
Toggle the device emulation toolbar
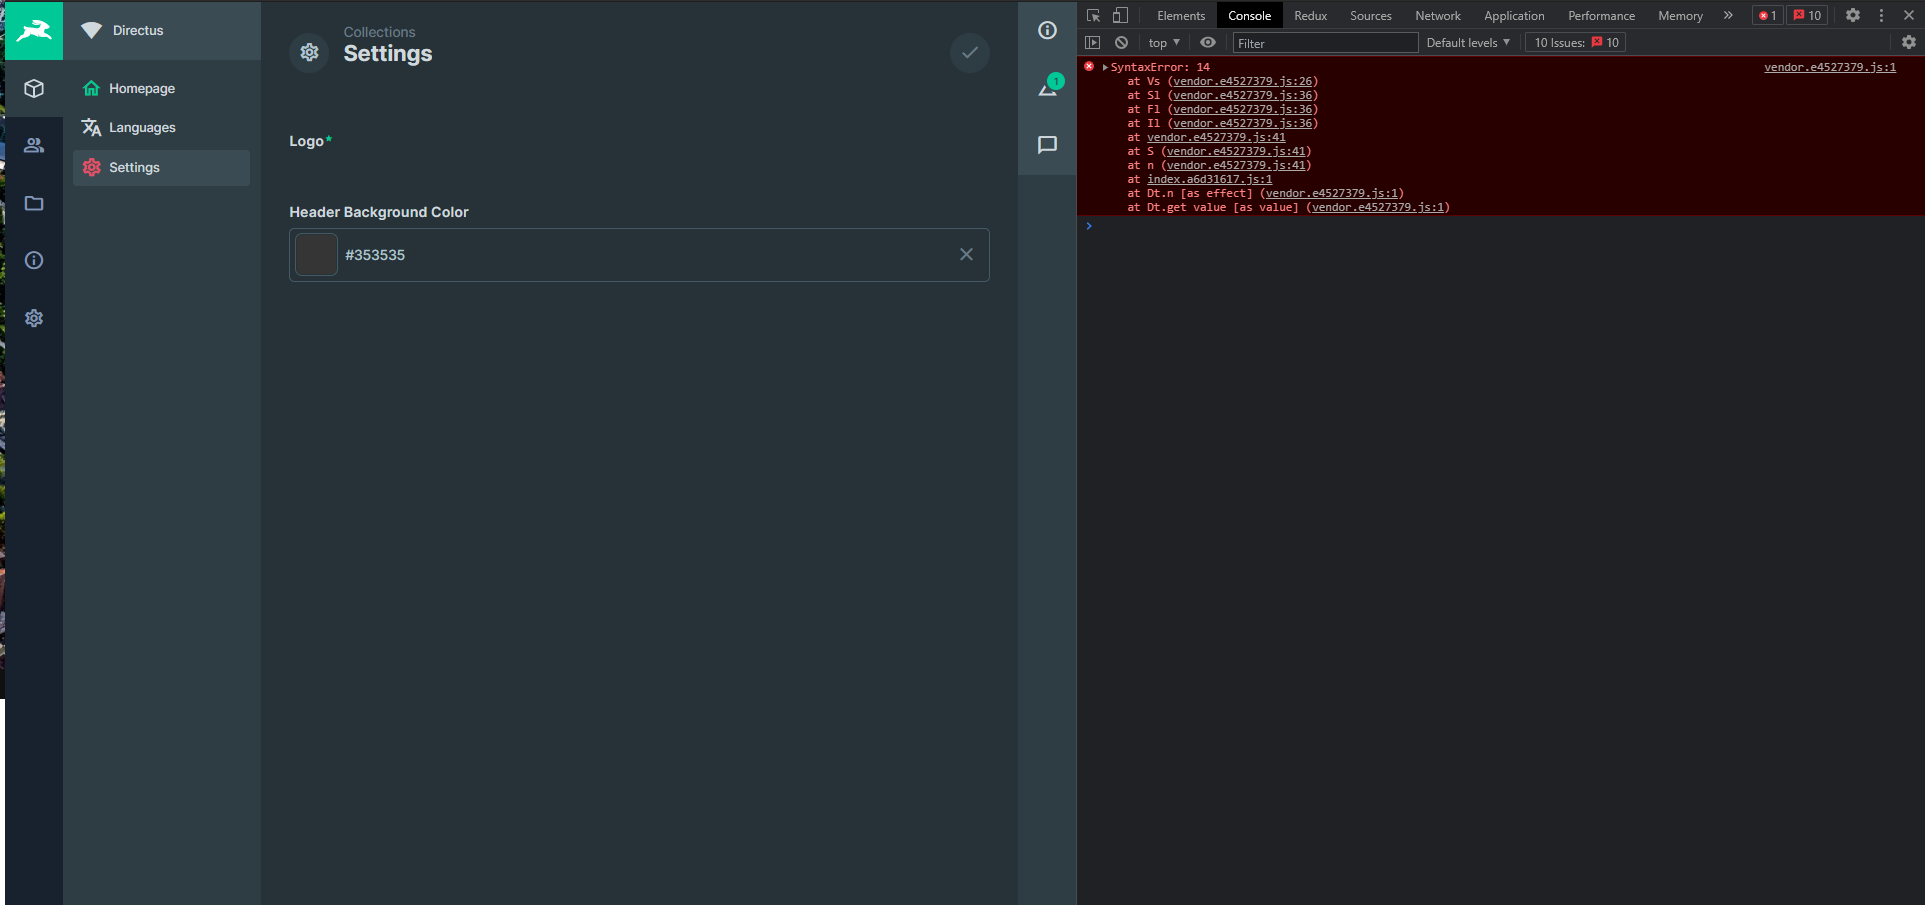(1120, 15)
